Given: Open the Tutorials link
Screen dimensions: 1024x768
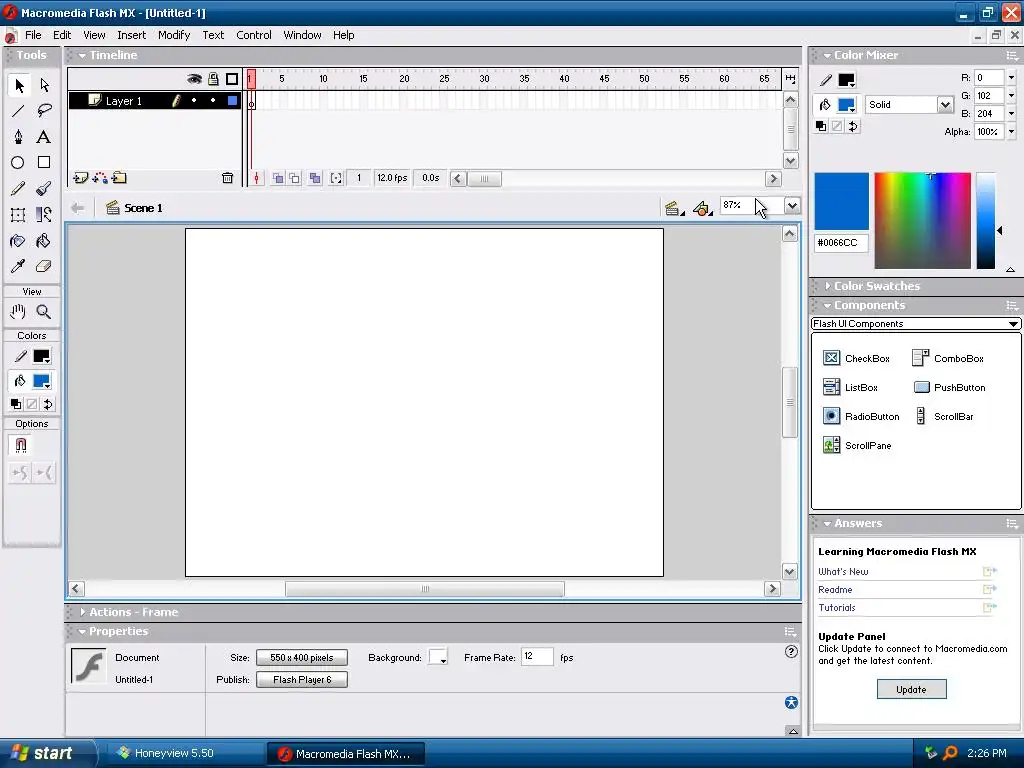Looking at the screenshot, I should point(837,608).
